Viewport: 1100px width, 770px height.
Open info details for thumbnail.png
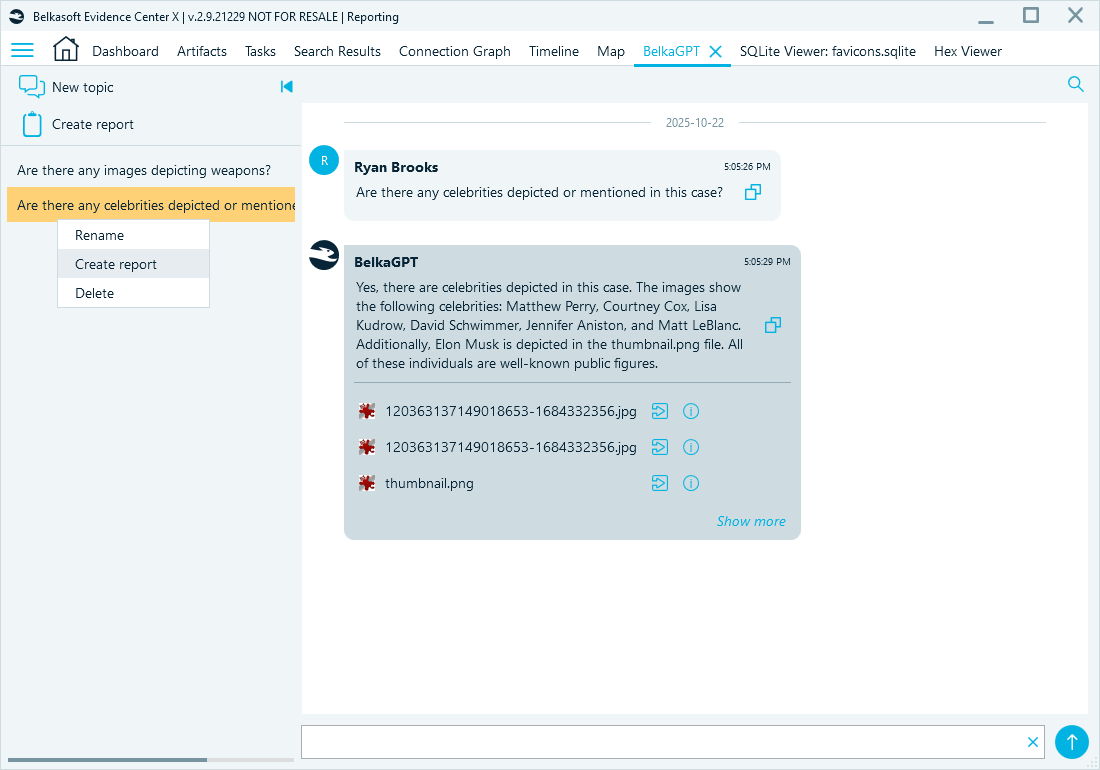(x=691, y=483)
